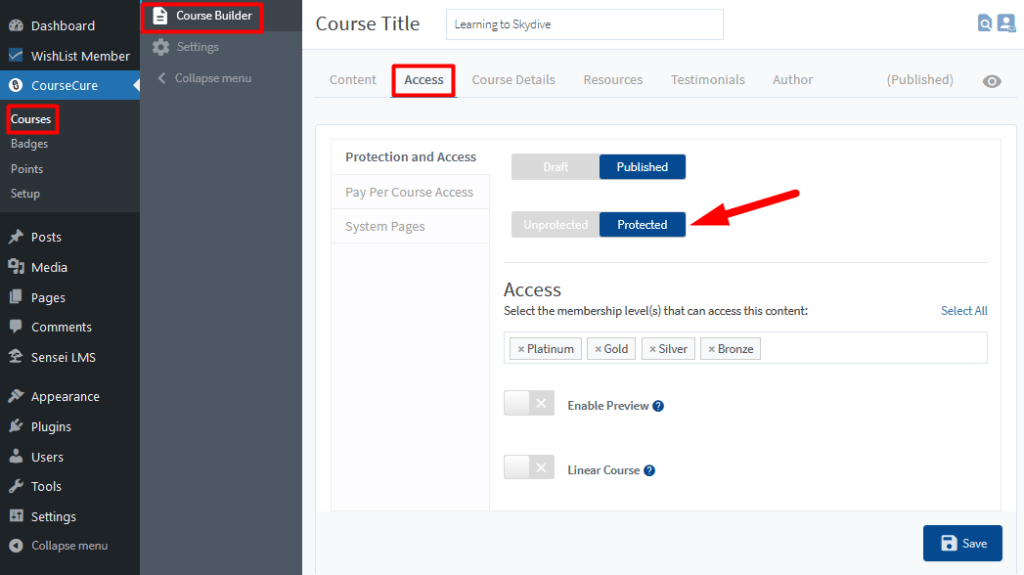Open Badges submenu item

point(29,144)
